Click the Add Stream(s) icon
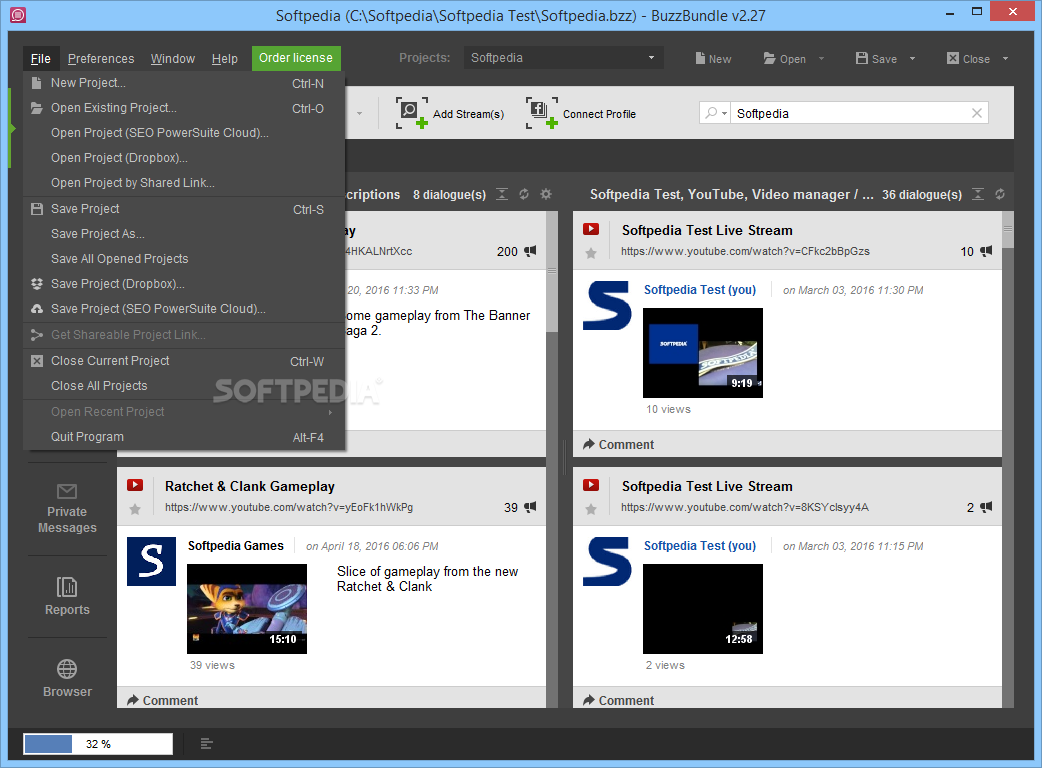Viewport: 1042px width, 768px height. 411,112
